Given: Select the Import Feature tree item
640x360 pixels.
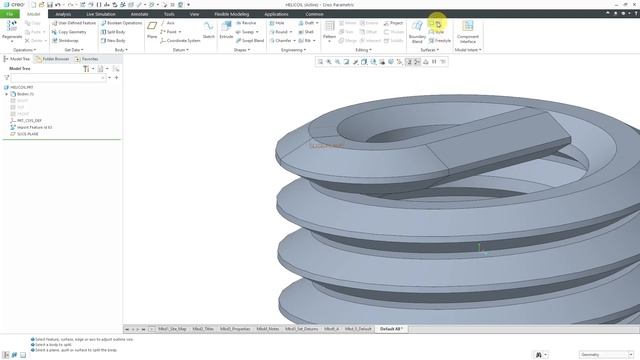Looking at the screenshot, I should pyautogui.click(x=31, y=127).
